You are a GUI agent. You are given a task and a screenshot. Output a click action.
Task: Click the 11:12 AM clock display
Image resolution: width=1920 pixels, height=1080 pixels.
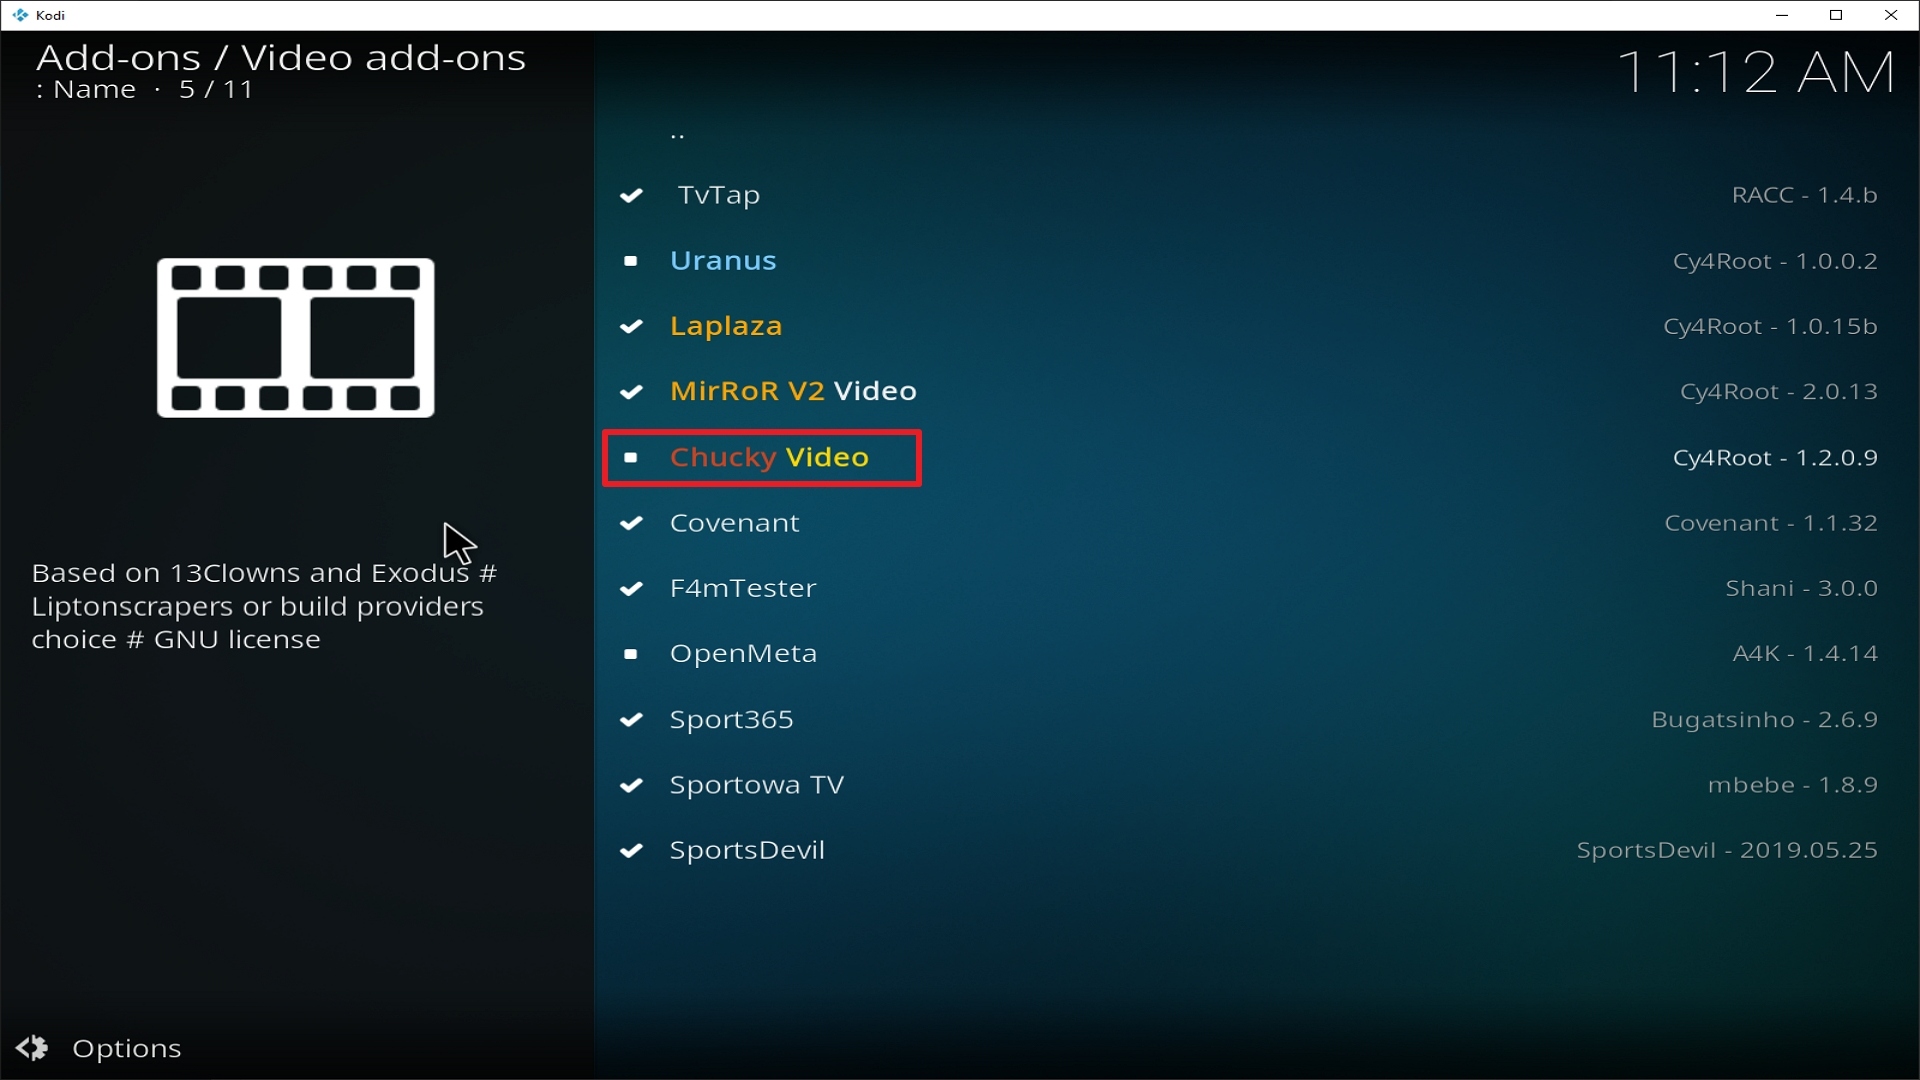tap(1756, 72)
